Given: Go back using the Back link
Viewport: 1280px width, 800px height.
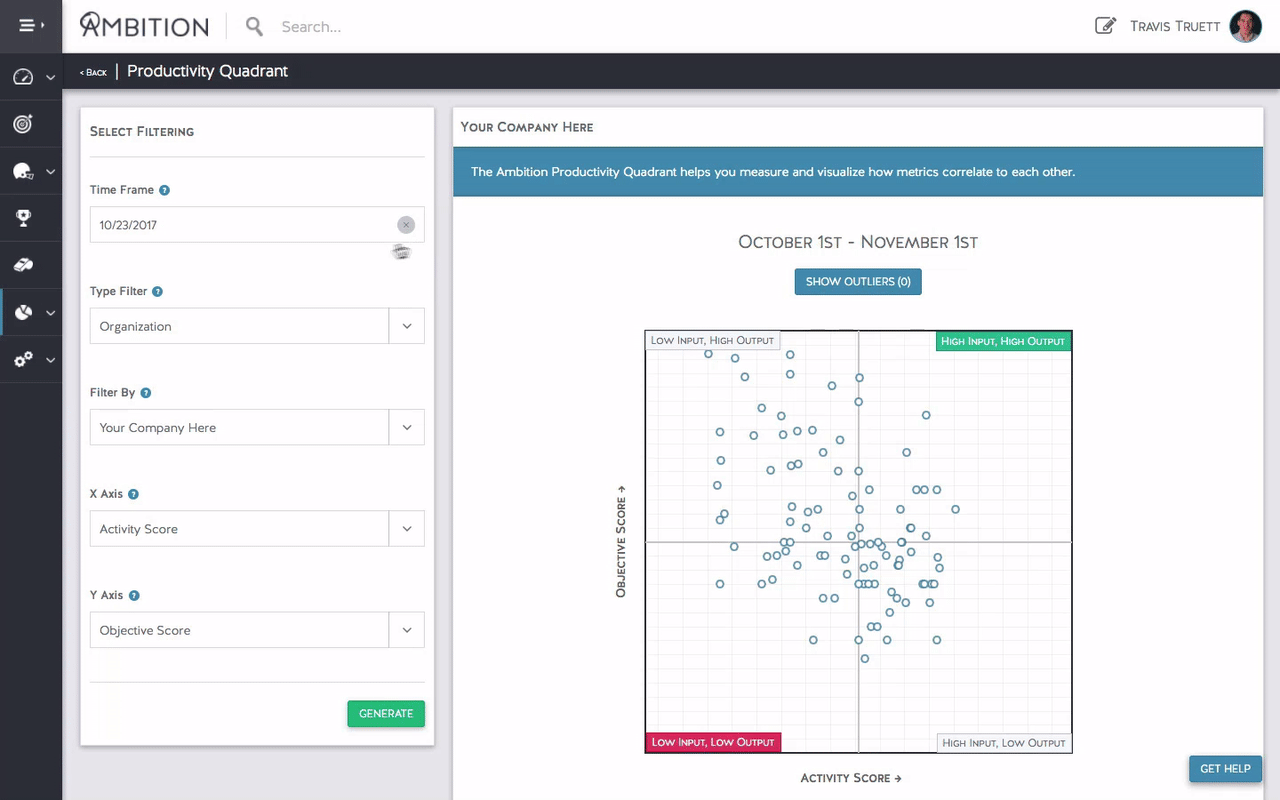Looking at the screenshot, I should point(94,72).
